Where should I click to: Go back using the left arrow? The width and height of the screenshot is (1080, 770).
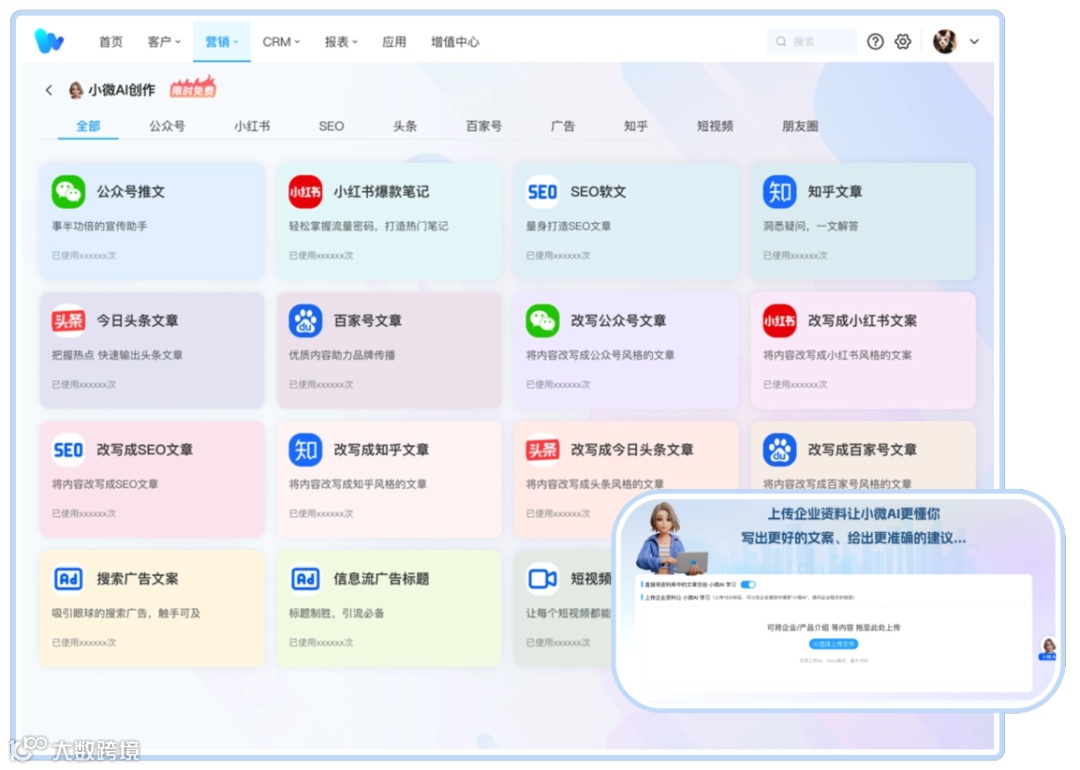click(x=49, y=90)
